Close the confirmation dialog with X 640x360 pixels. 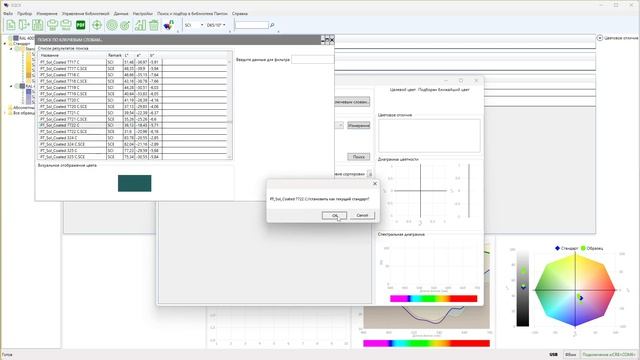[x=375, y=184]
